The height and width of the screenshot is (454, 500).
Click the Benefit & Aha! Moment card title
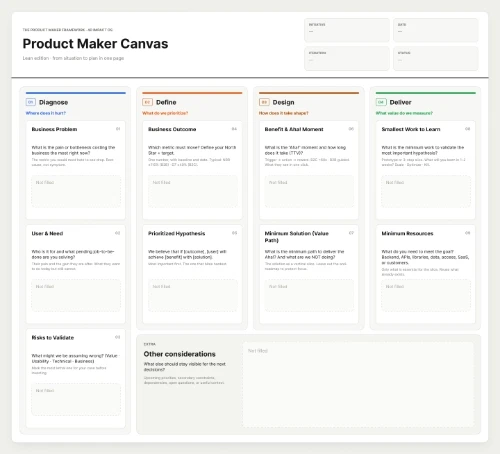pos(294,129)
